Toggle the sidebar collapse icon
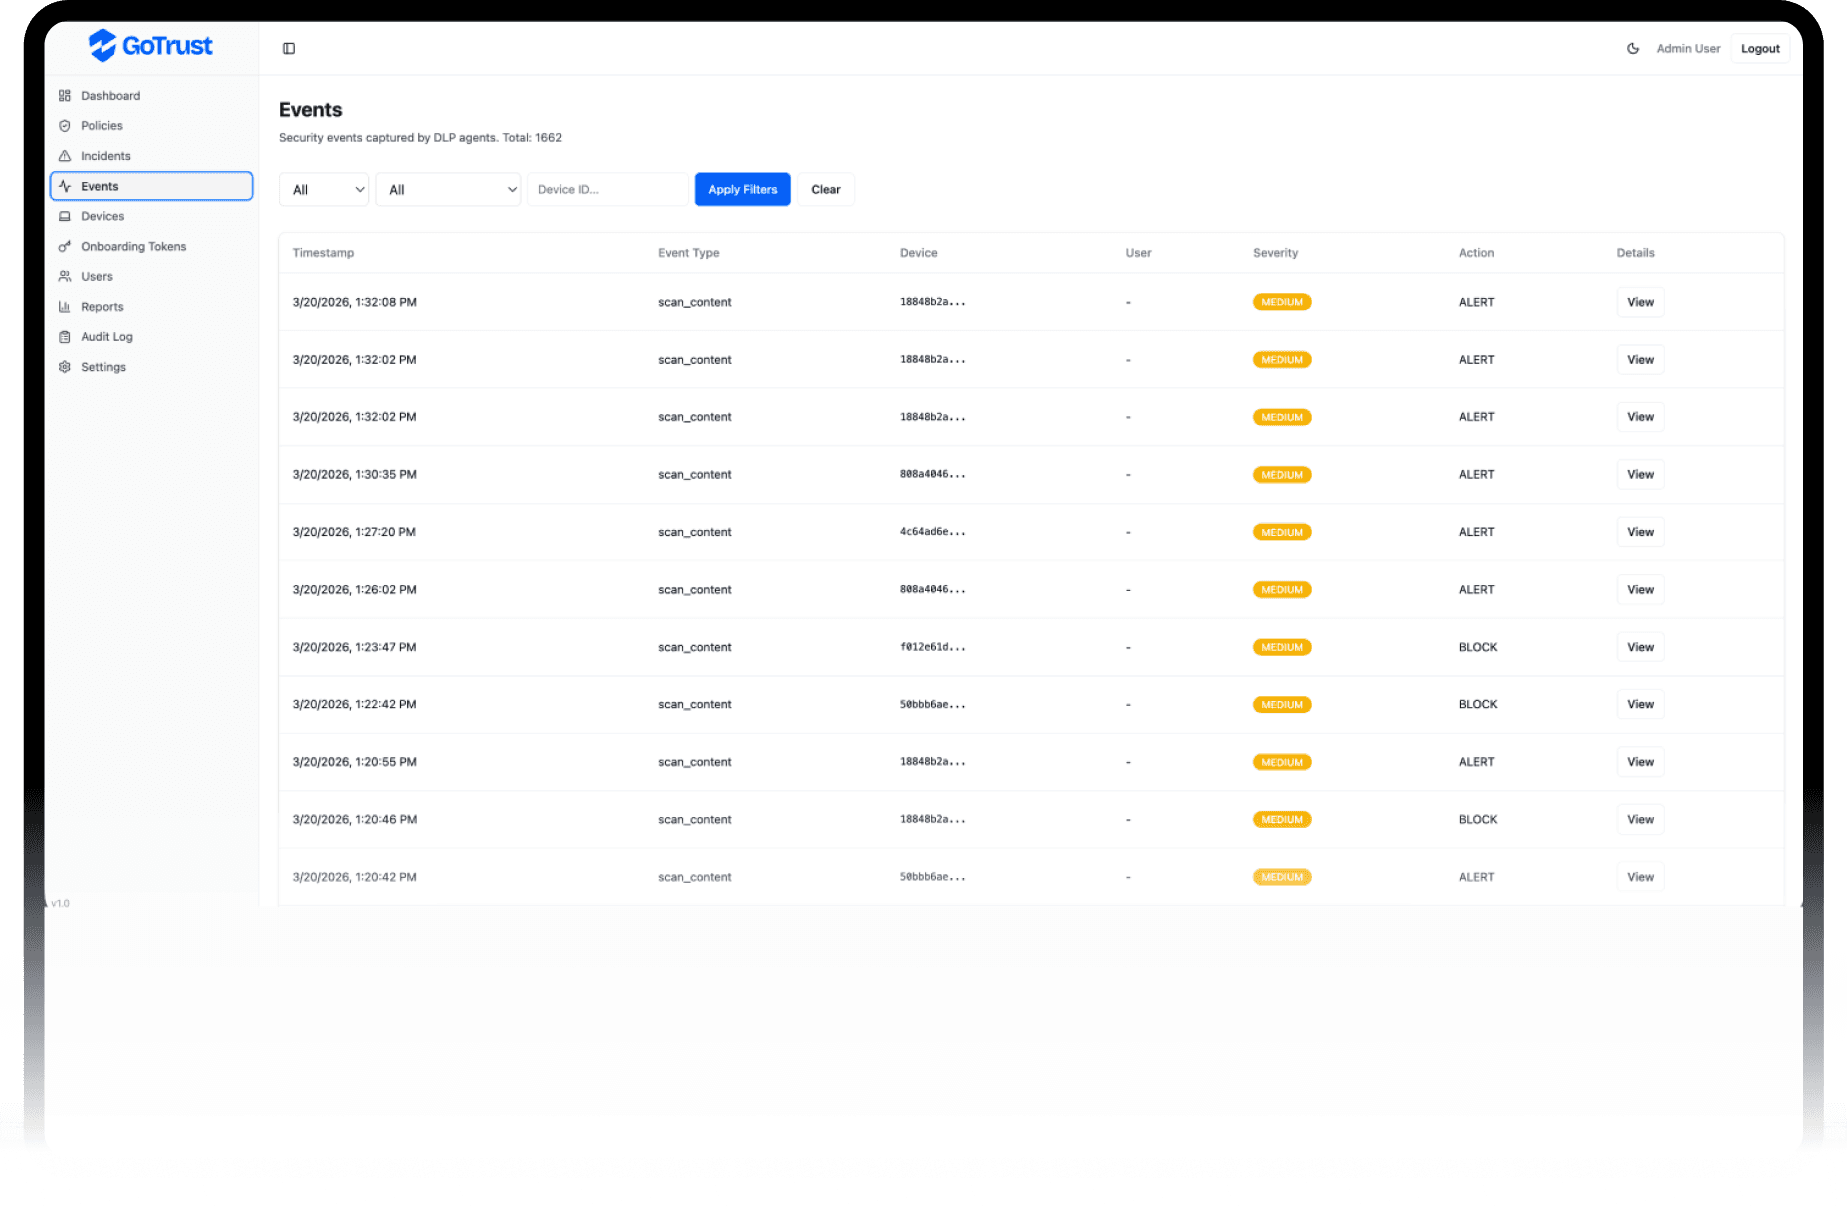Screen dimensions: 1848x1209 [x=289, y=48]
